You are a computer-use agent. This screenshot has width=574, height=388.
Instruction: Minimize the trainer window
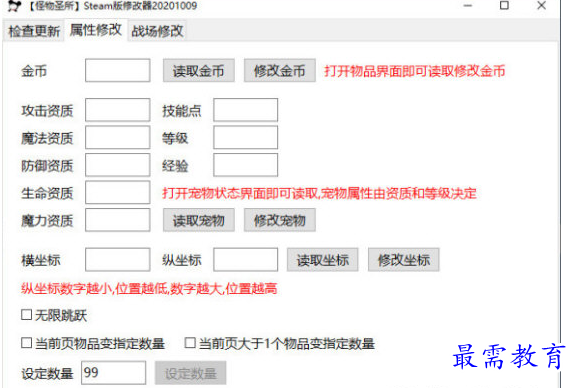[x=468, y=5]
